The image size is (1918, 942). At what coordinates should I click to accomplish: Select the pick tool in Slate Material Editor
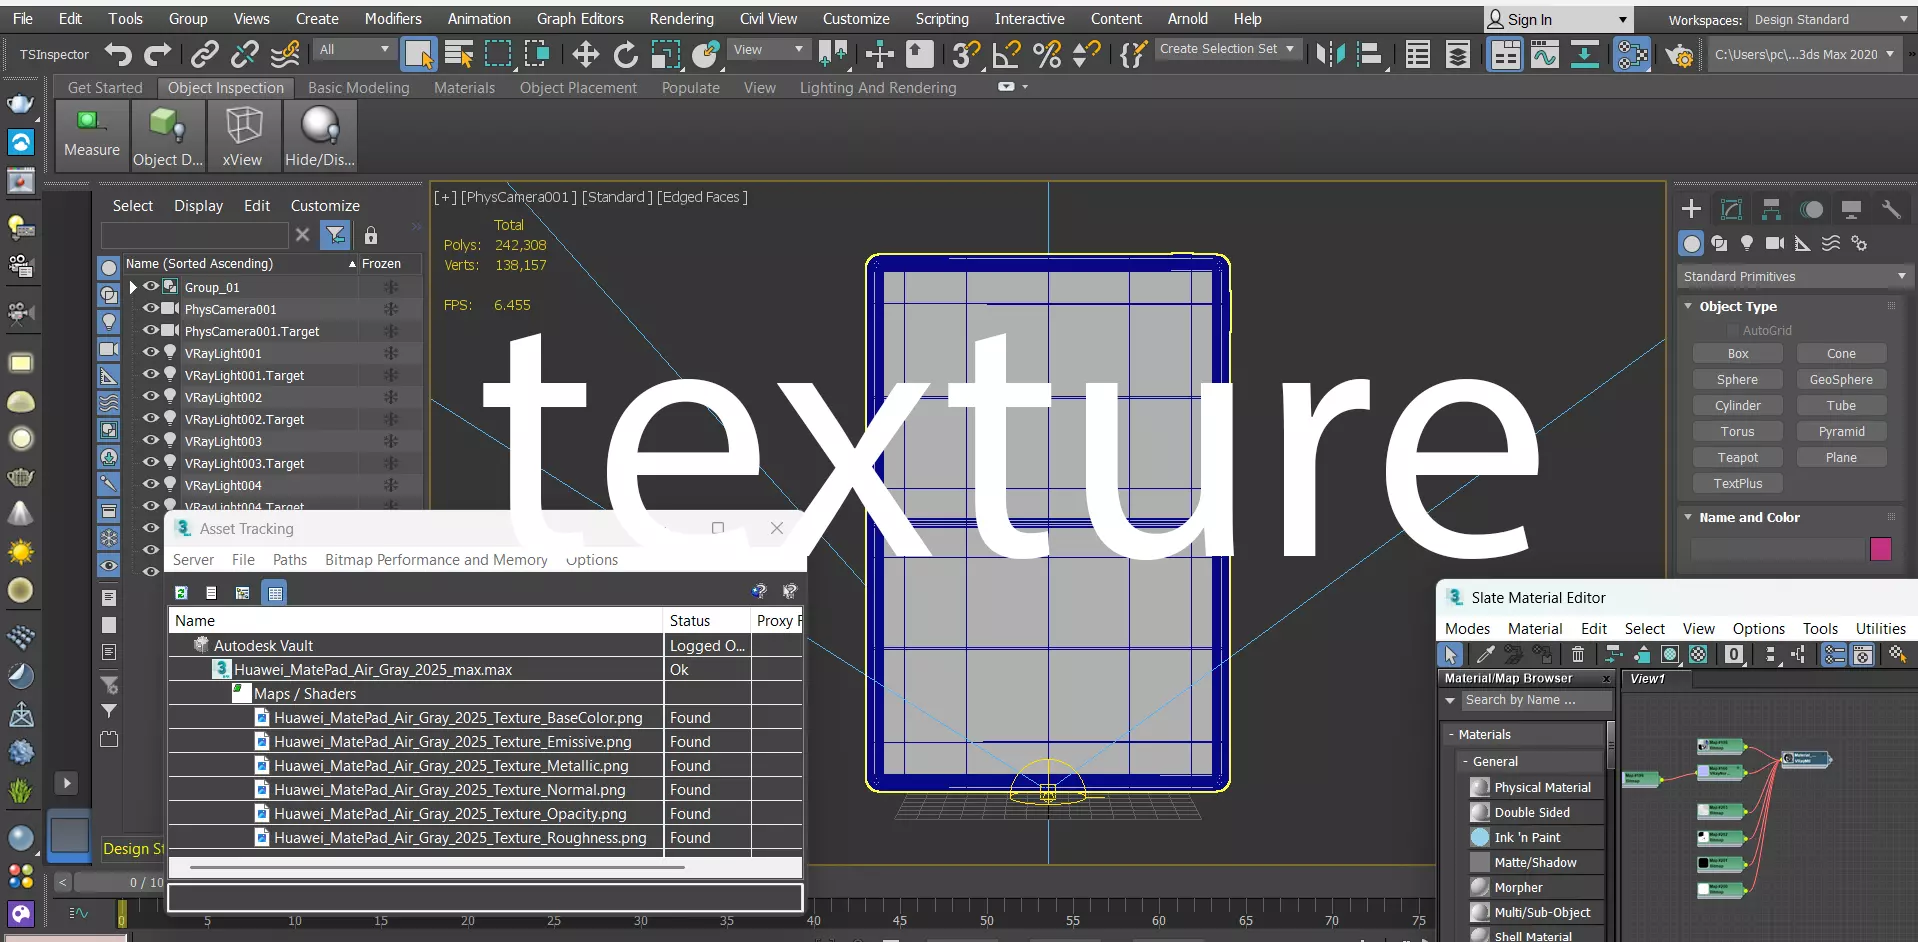pyautogui.click(x=1450, y=654)
